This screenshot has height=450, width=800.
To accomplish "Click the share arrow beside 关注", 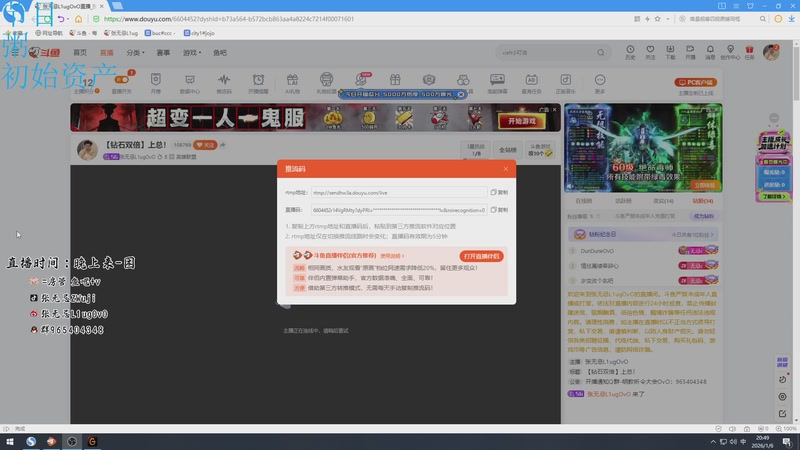I will tap(223, 145).
